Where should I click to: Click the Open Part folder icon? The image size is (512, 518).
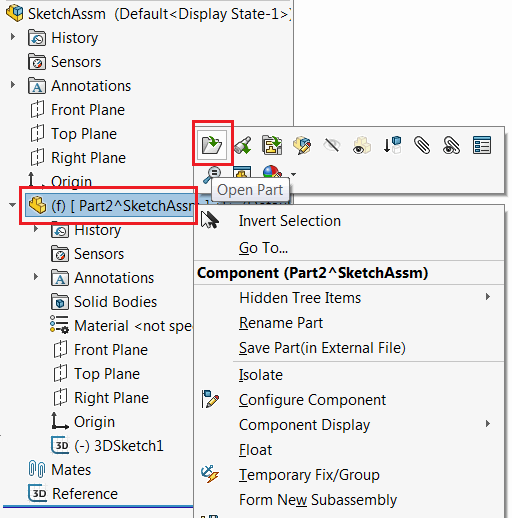point(212,145)
